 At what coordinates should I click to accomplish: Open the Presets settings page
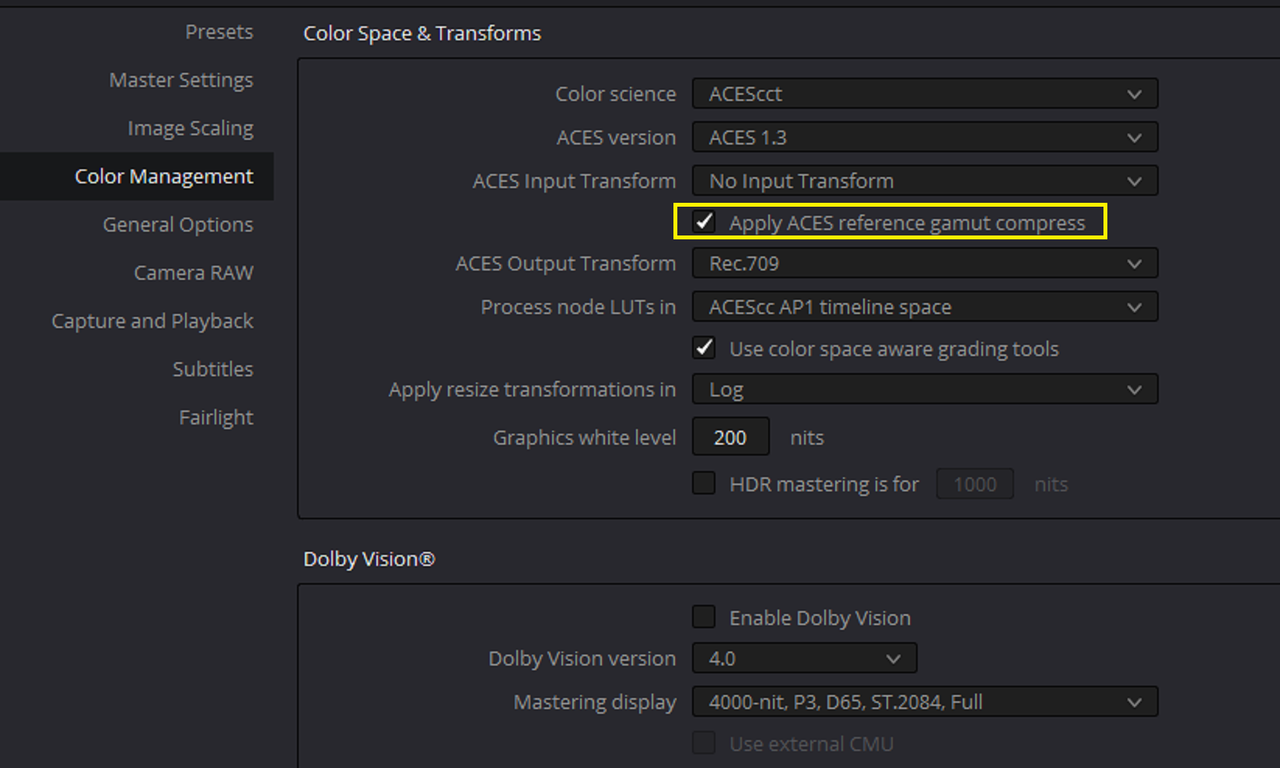click(219, 32)
